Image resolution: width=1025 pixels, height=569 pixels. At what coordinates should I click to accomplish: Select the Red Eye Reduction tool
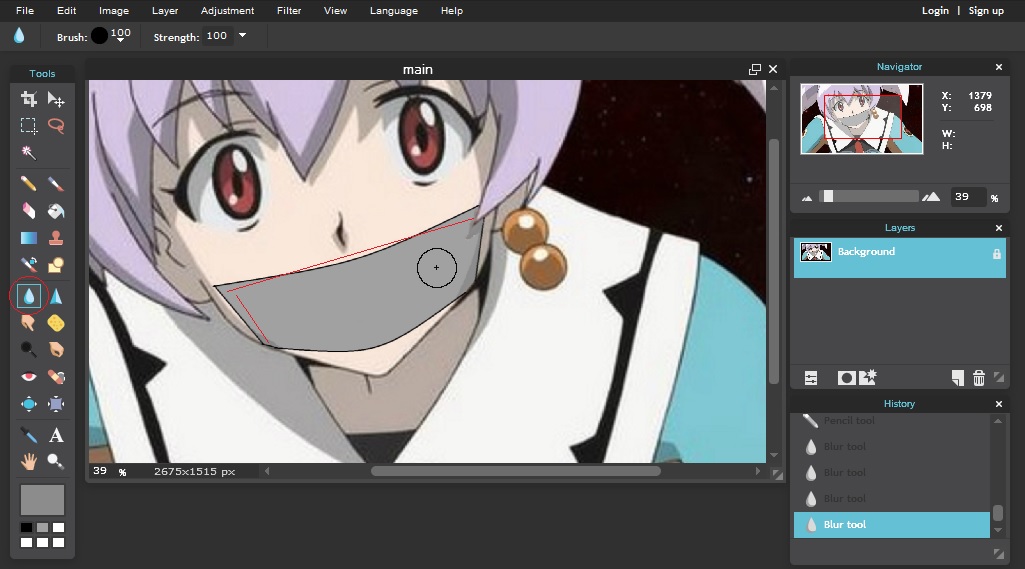point(29,377)
